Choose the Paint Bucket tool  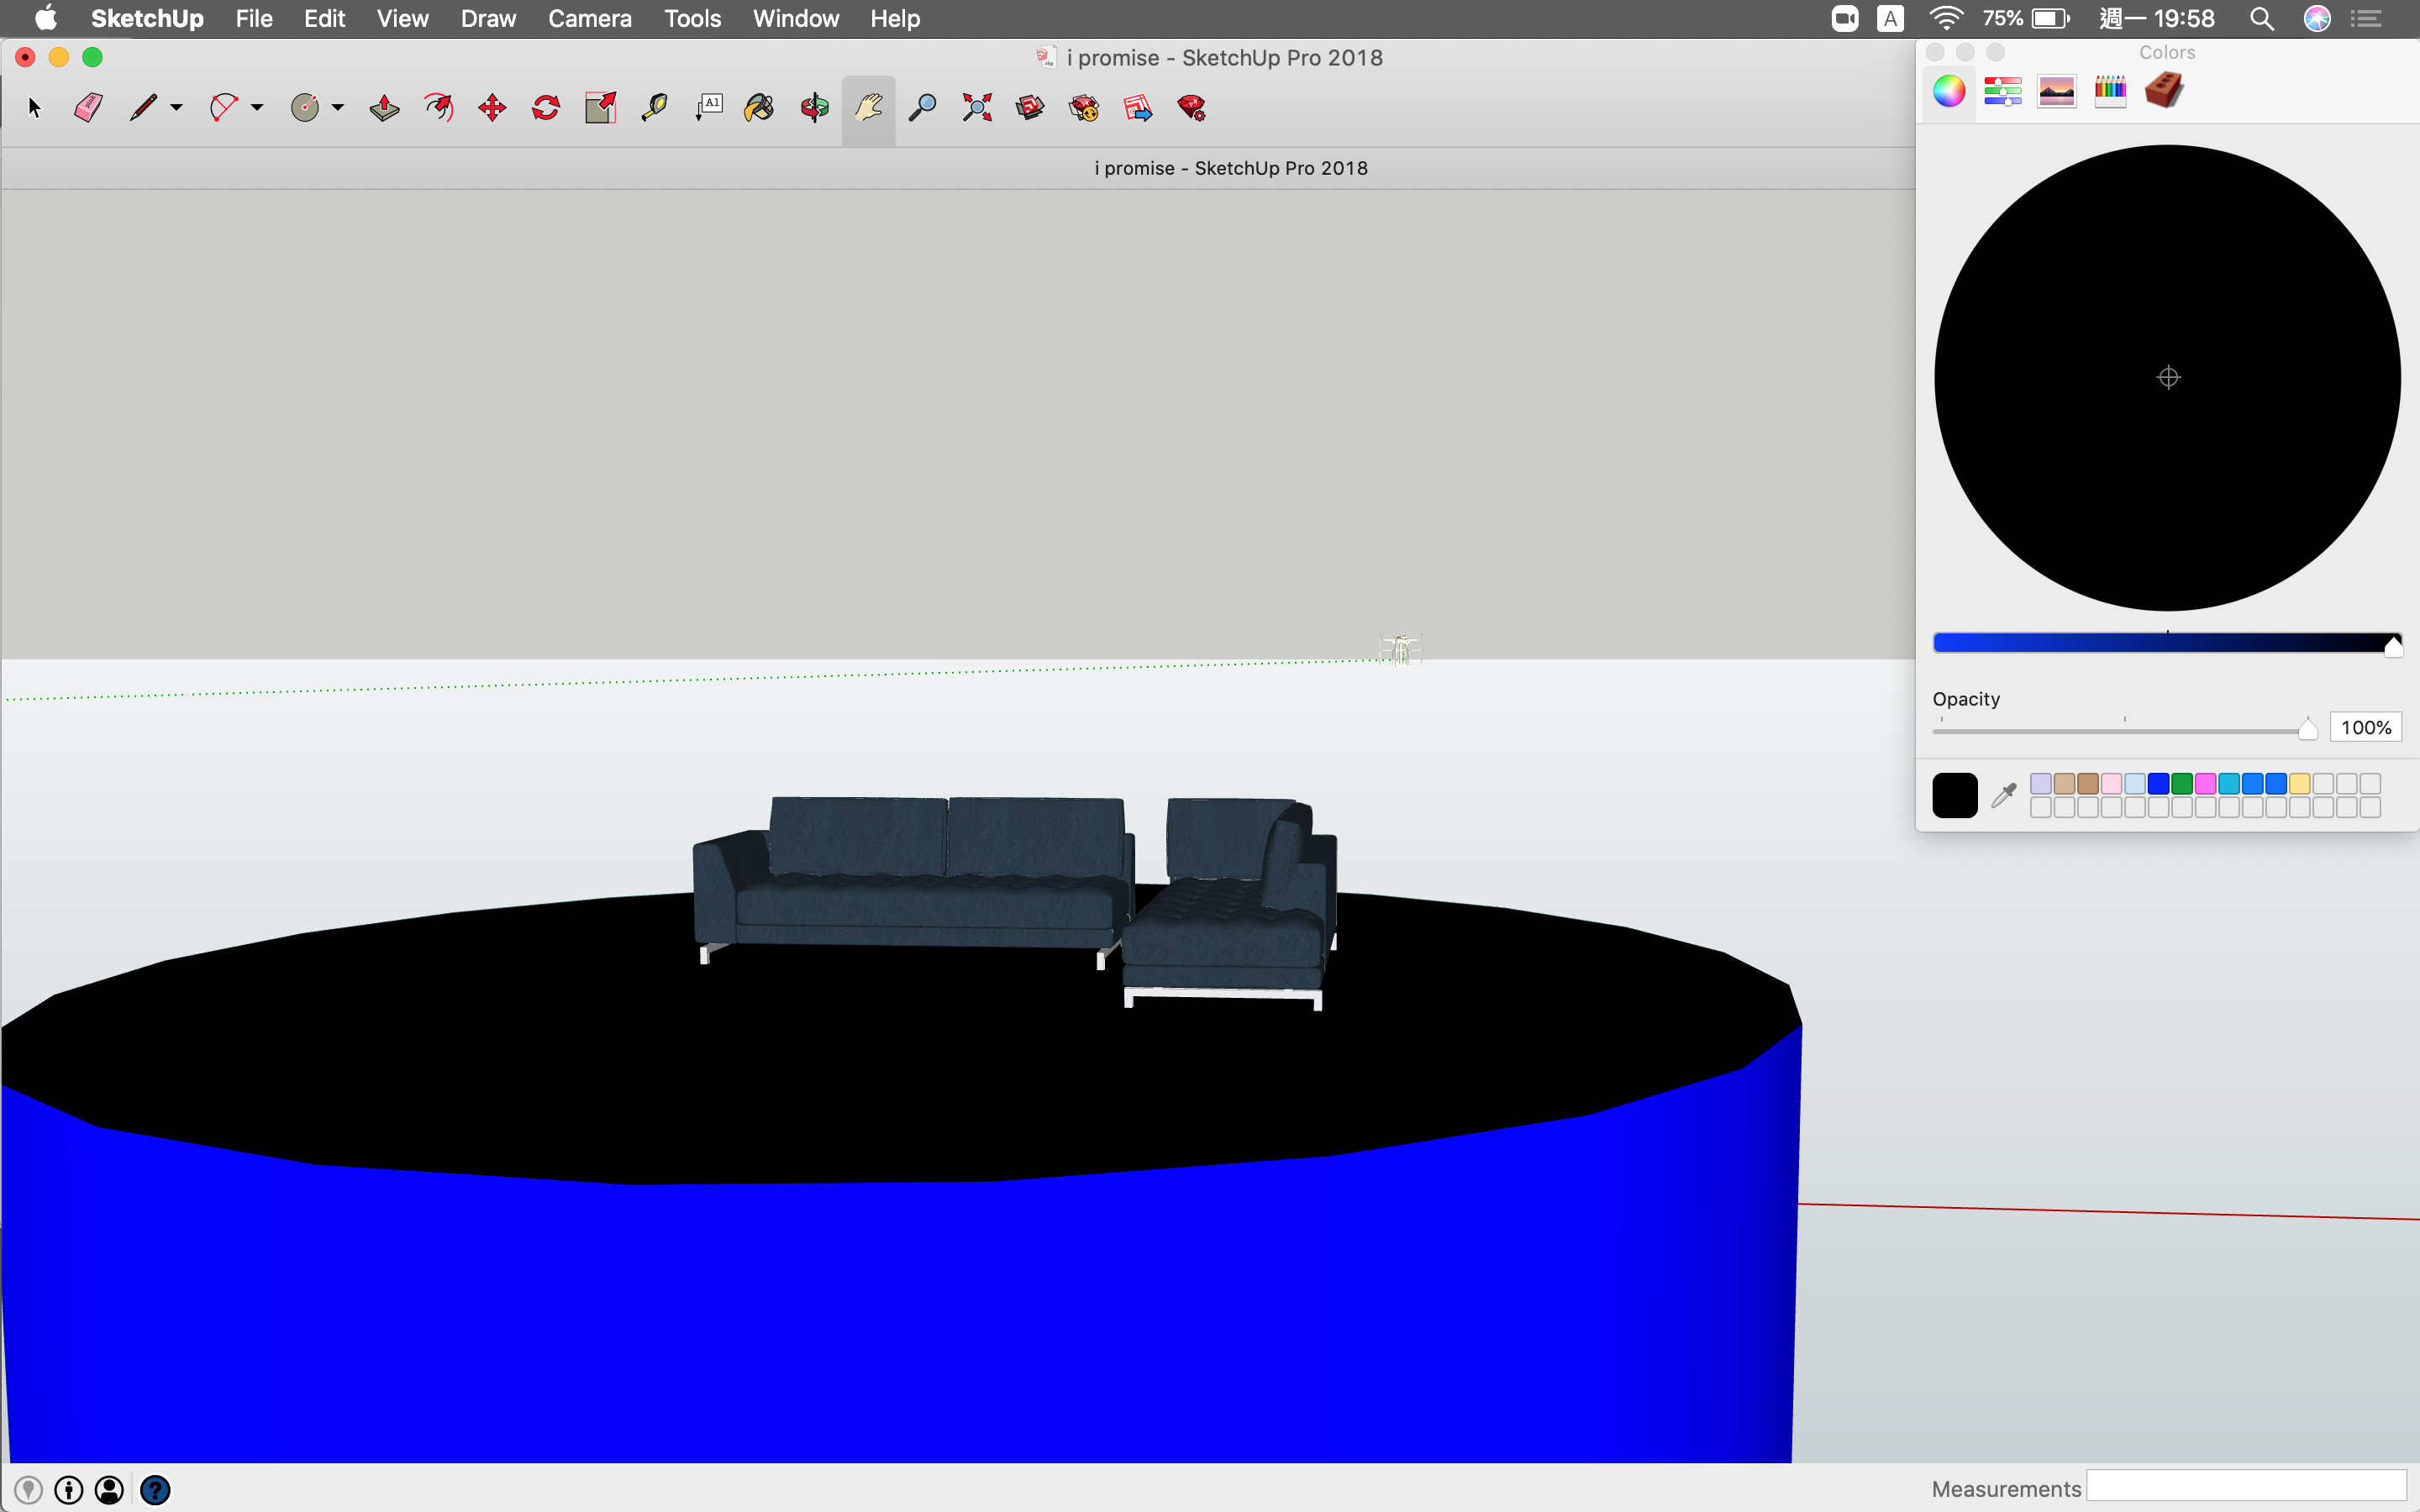759,108
